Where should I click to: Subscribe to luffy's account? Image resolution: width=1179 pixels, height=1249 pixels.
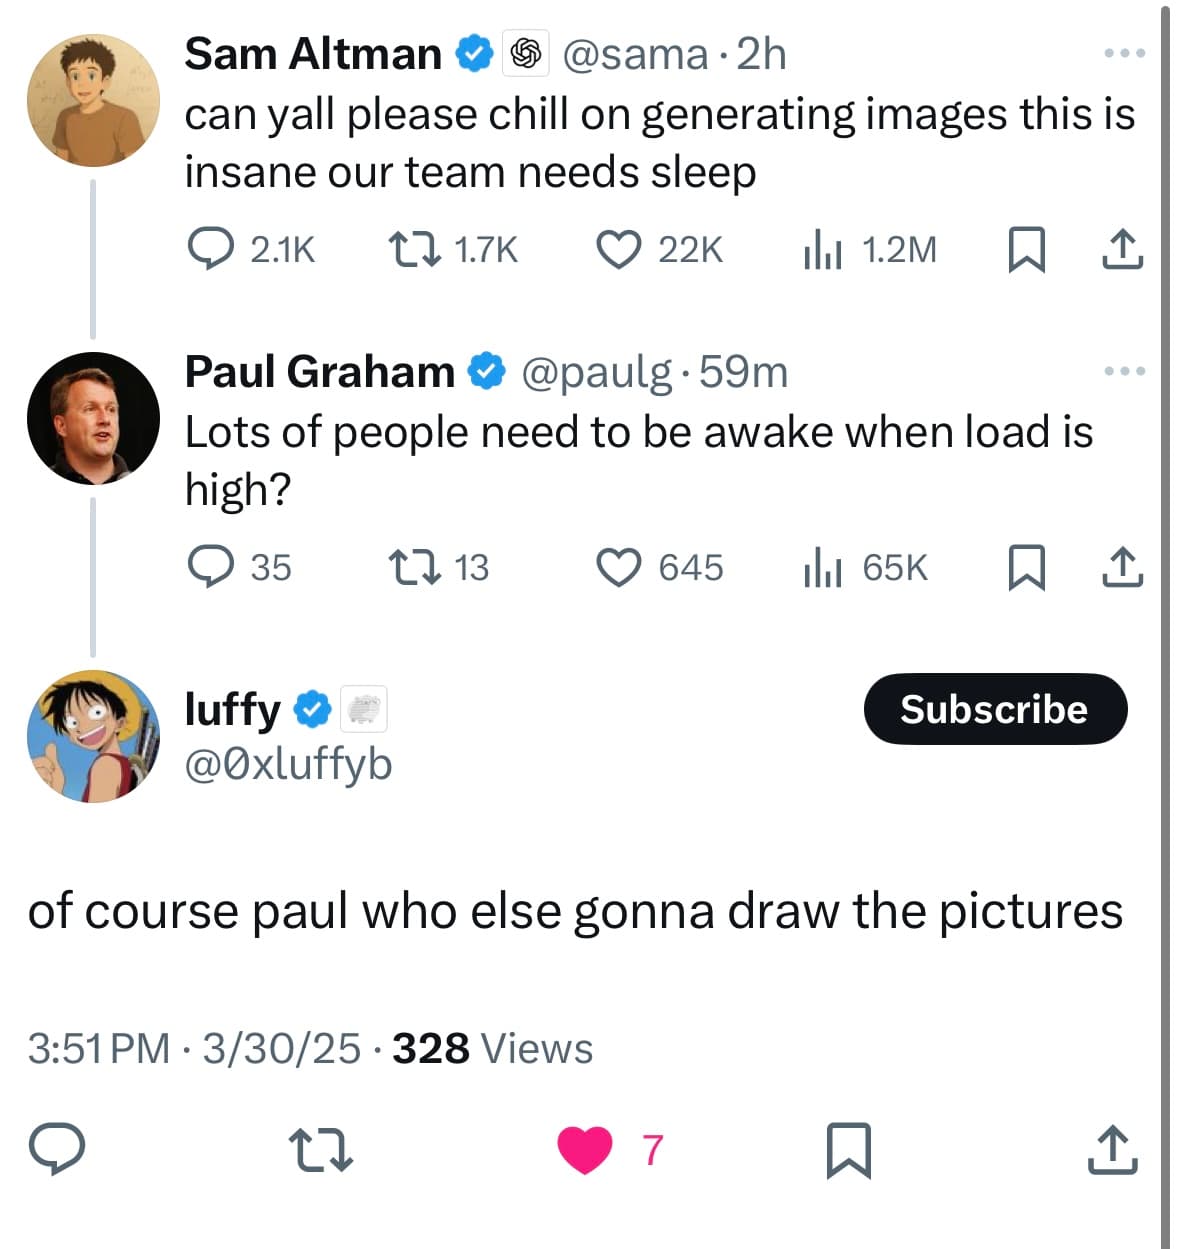click(995, 709)
